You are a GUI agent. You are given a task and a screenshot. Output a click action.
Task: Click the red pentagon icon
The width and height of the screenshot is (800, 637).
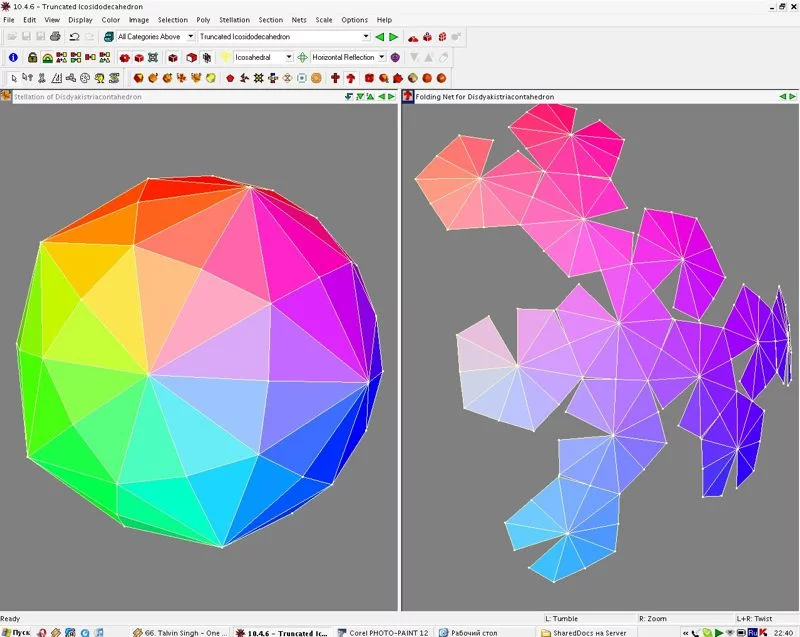[x=231, y=78]
